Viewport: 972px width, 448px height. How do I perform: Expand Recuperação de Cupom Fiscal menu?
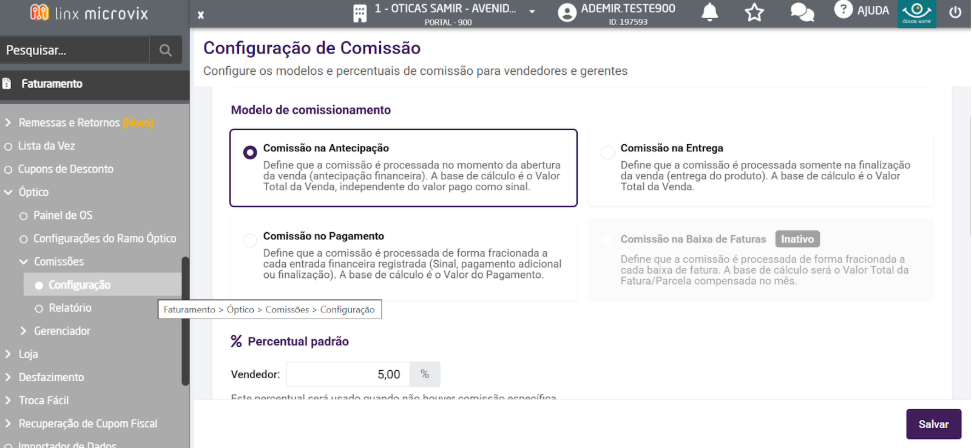(8, 423)
